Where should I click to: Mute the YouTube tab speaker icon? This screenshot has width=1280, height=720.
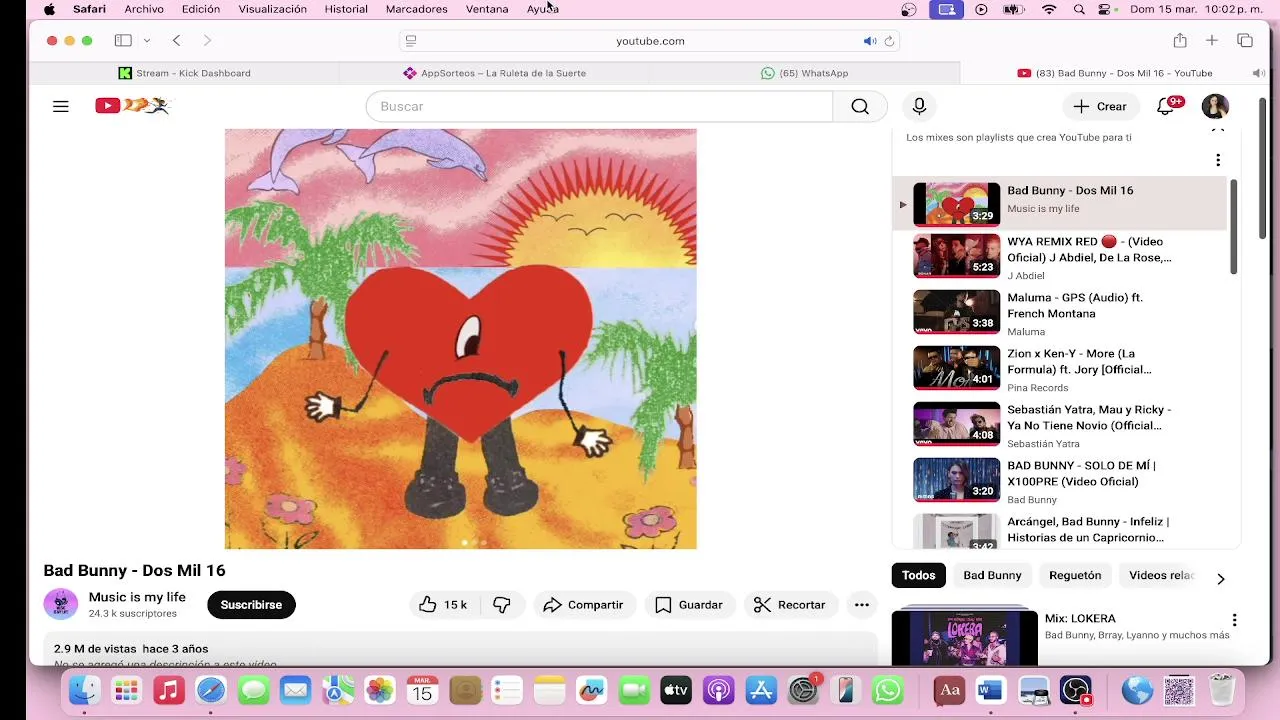pos(1258,73)
